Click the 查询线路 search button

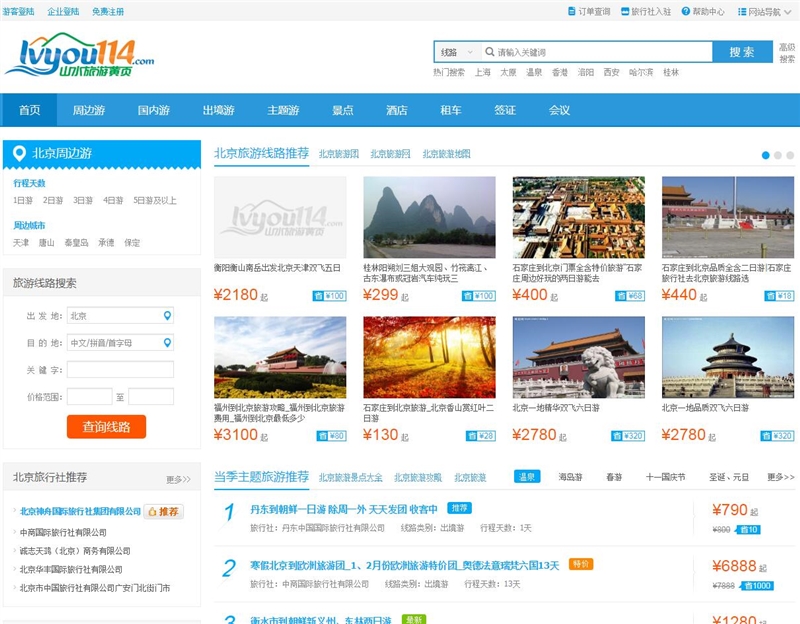click(107, 425)
